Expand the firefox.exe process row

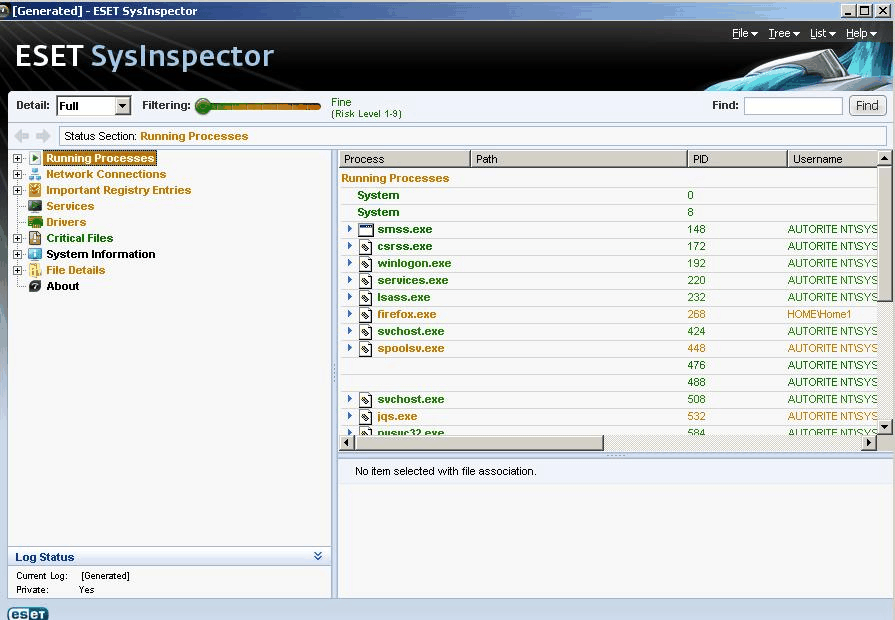[x=349, y=314]
